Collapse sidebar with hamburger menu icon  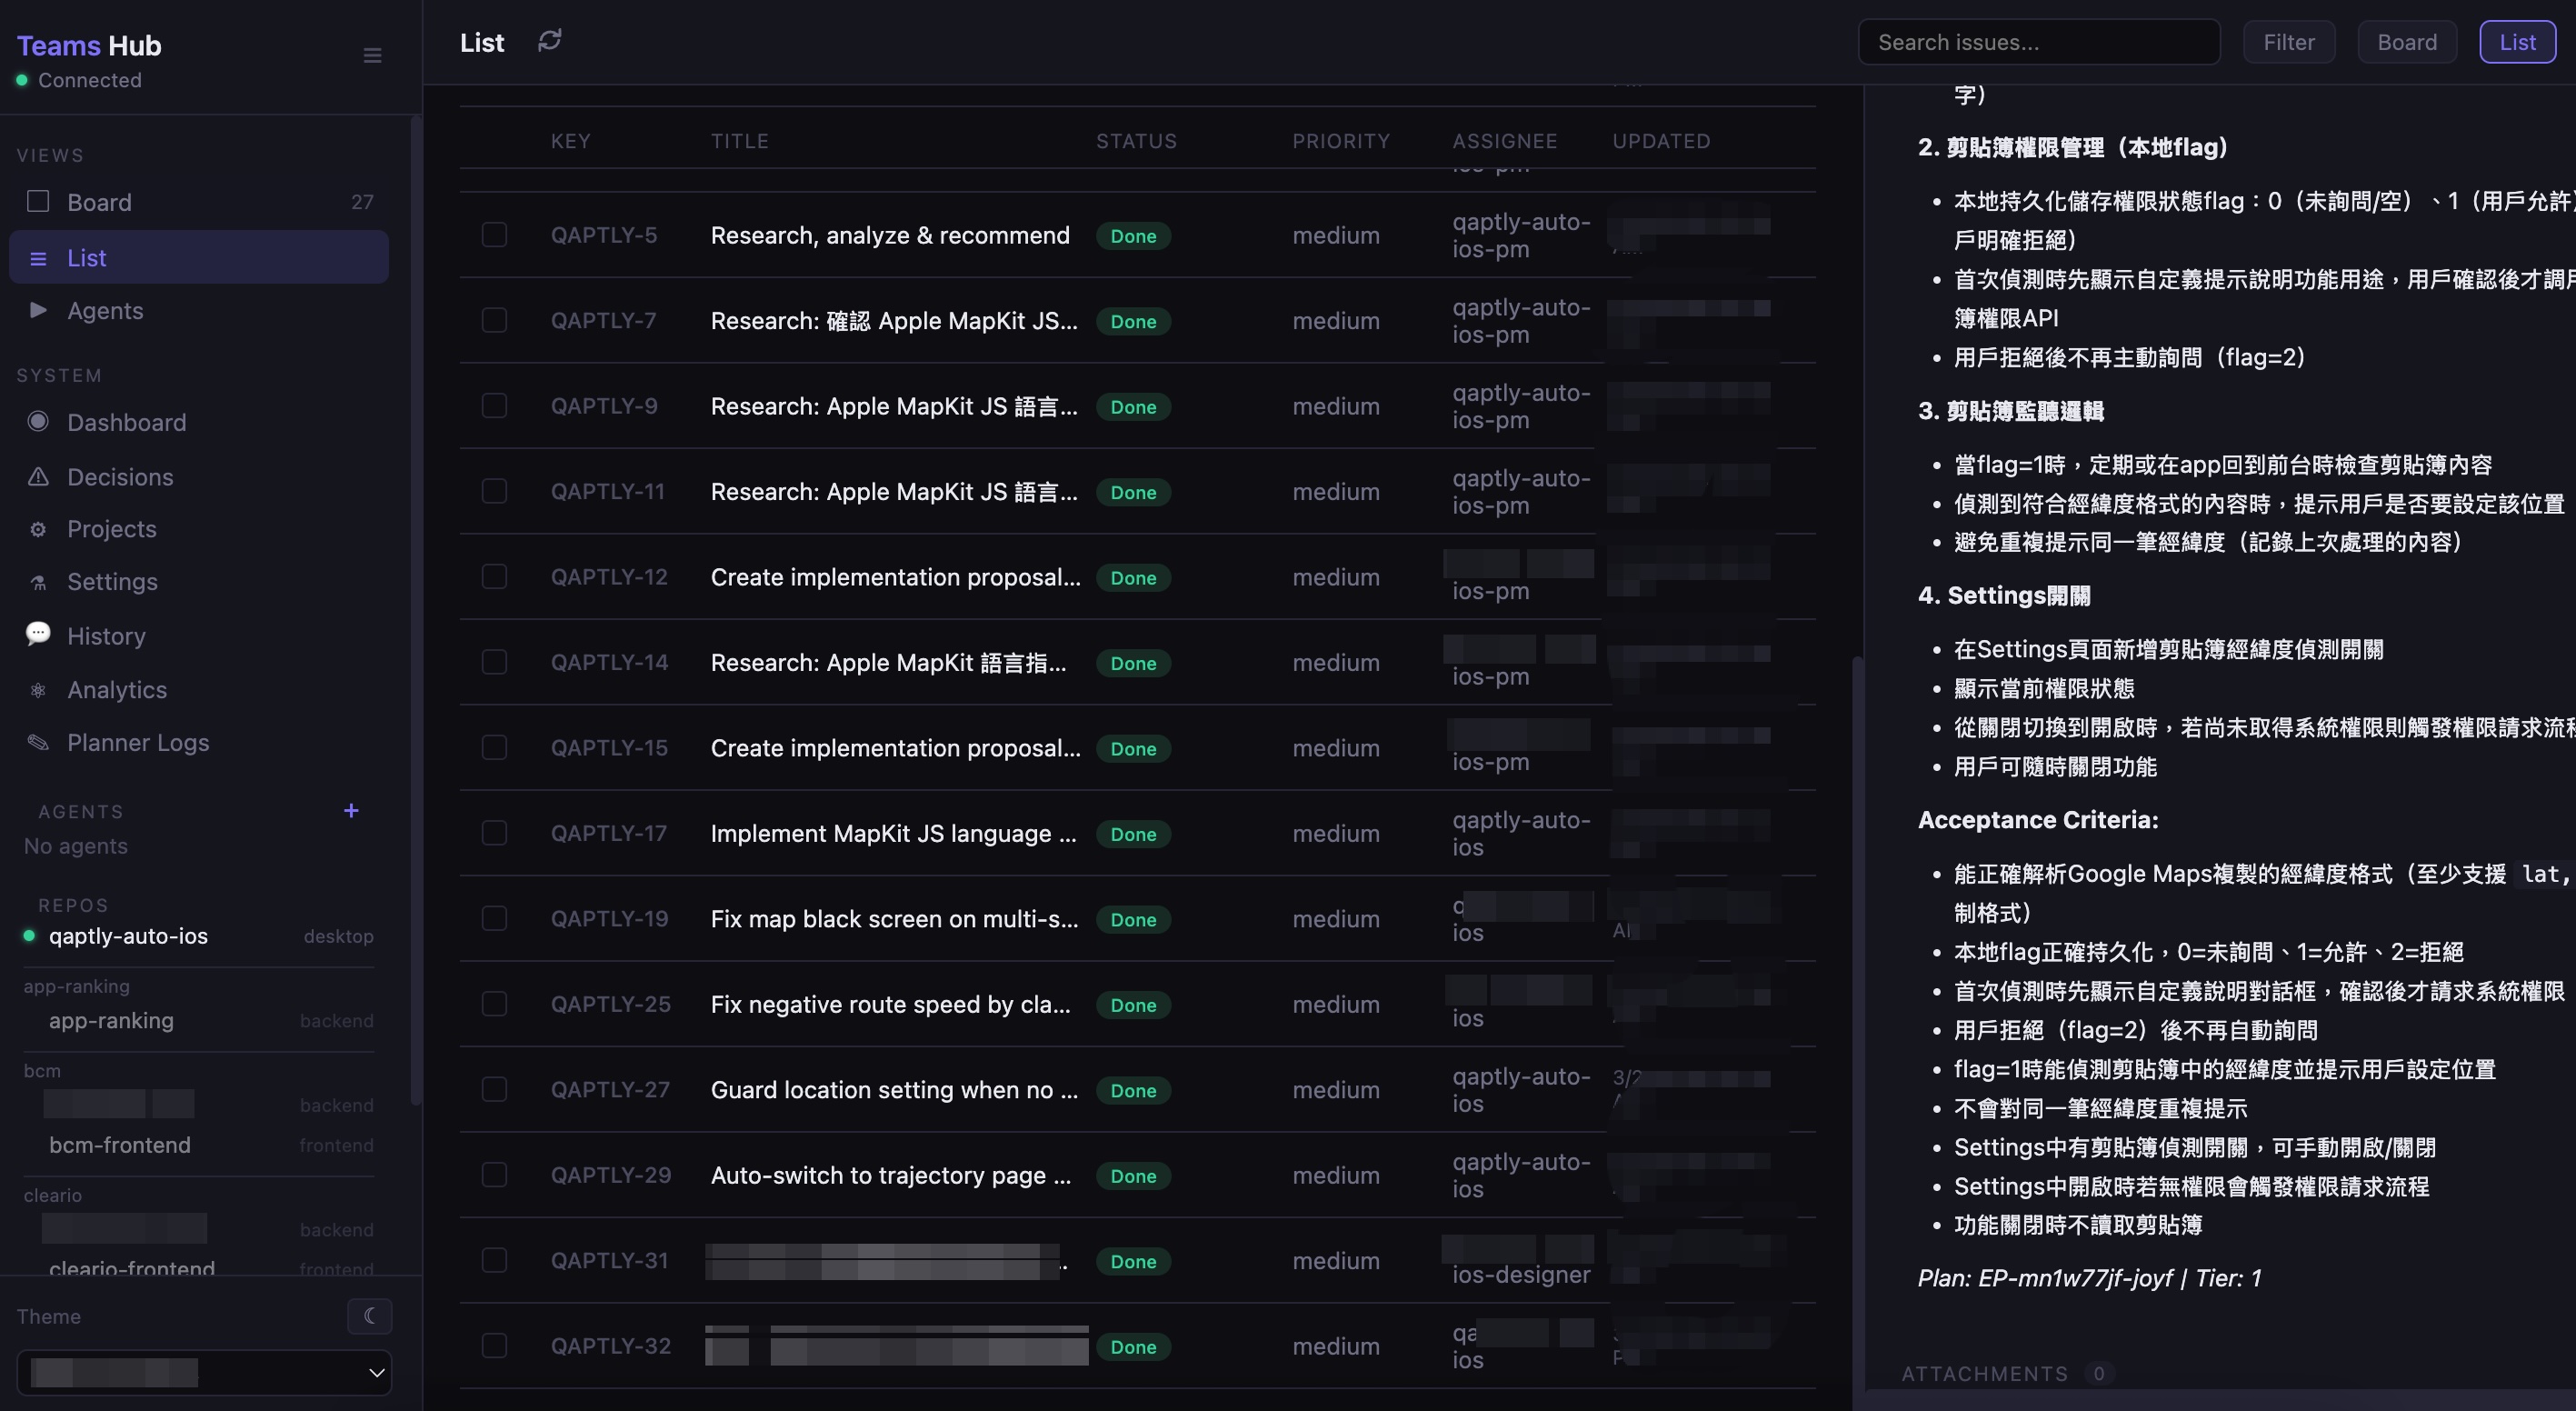tap(372, 56)
